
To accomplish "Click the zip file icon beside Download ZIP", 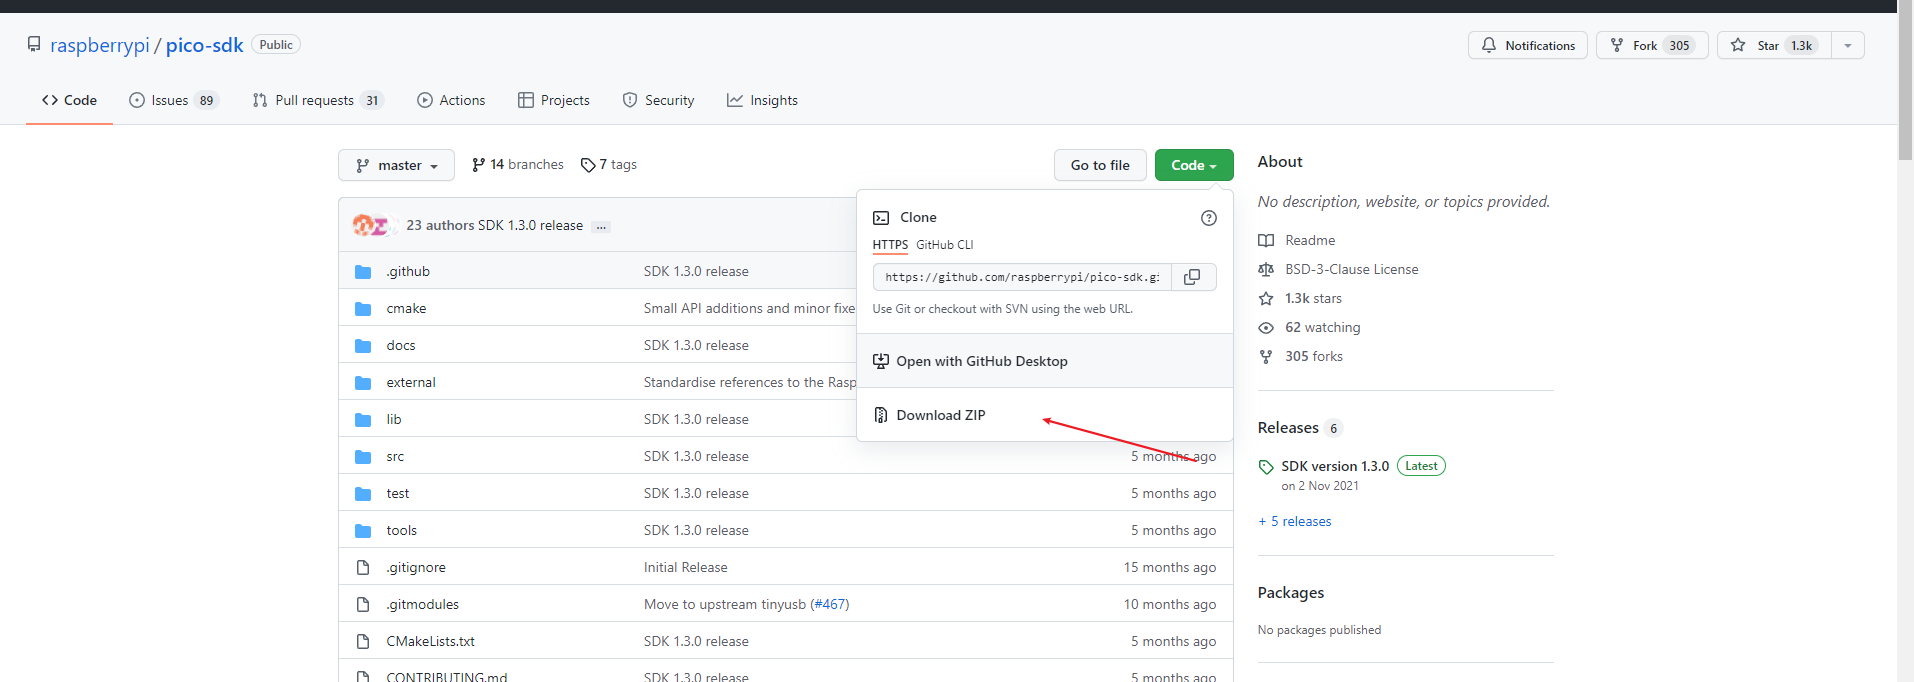I will (881, 415).
